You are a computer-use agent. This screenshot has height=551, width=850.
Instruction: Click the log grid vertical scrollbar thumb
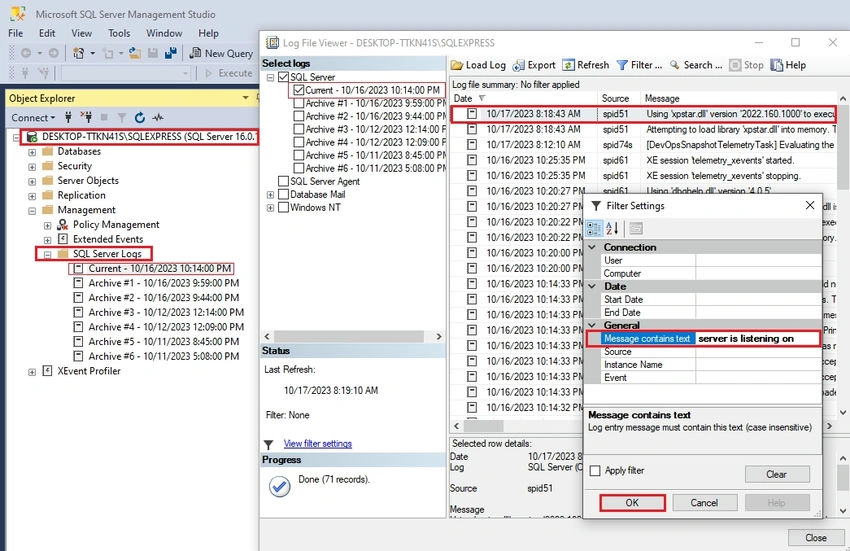pos(843,147)
